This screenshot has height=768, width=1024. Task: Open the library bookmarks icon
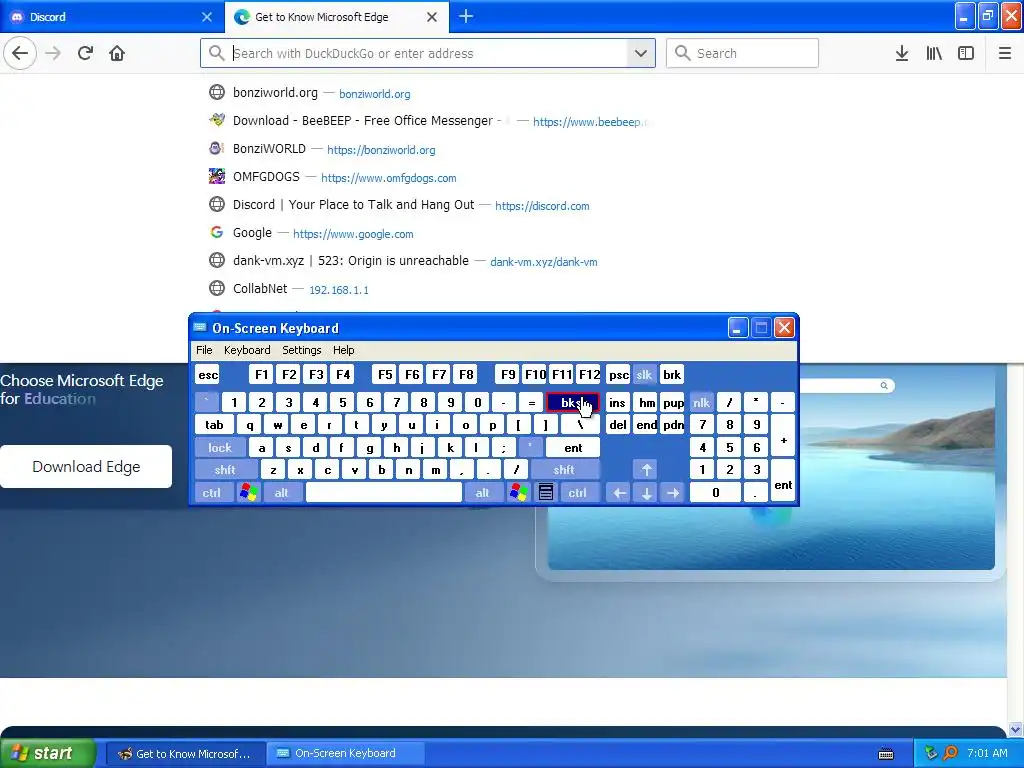point(934,53)
